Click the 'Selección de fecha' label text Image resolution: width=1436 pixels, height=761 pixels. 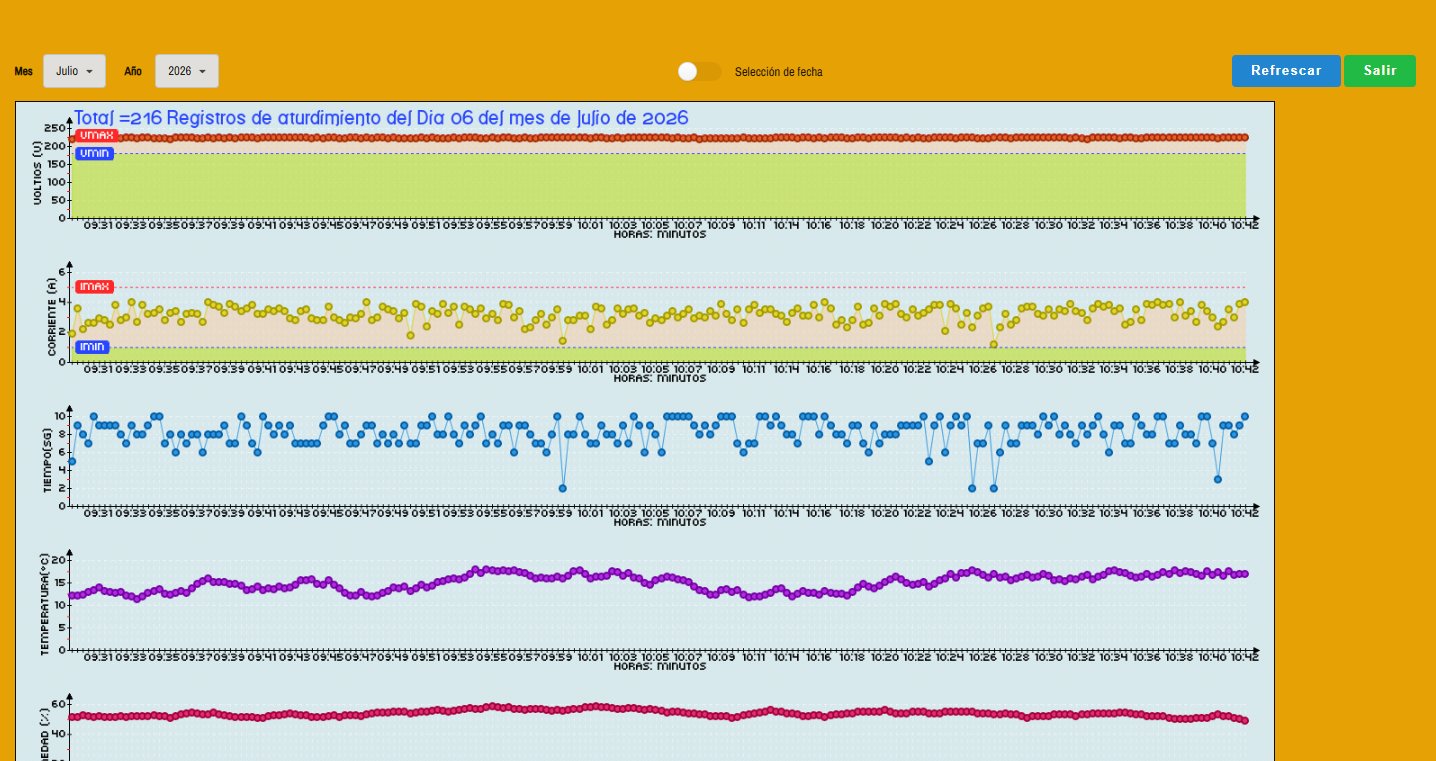[x=779, y=72]
